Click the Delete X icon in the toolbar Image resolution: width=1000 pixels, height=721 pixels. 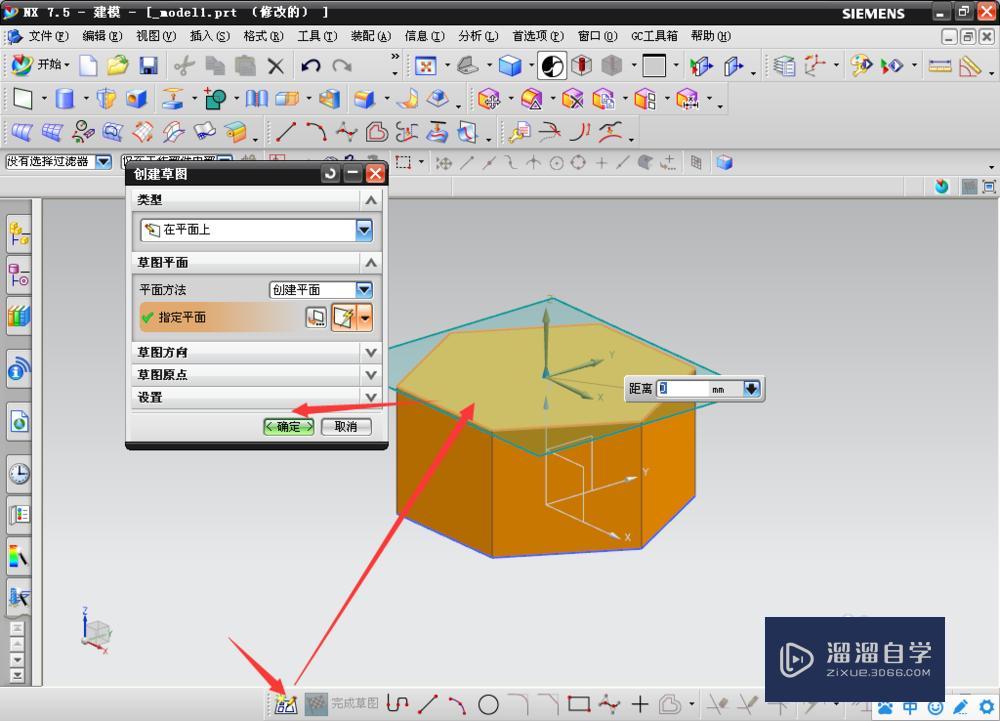(x=276, y=66)
